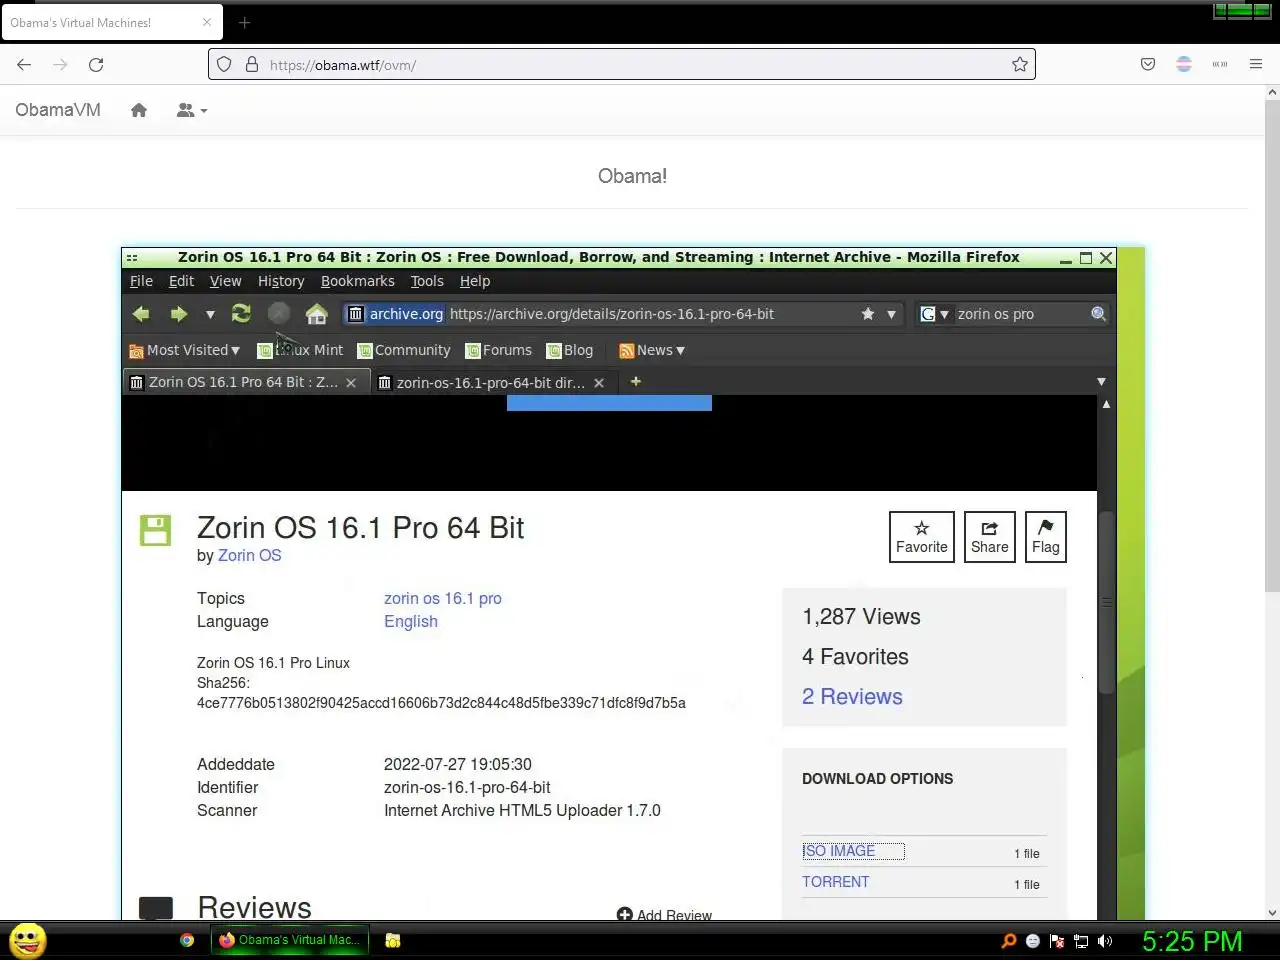Open the smiley face start menu
This screenshot has width=1280, height=960.
[x=28, y=940]
